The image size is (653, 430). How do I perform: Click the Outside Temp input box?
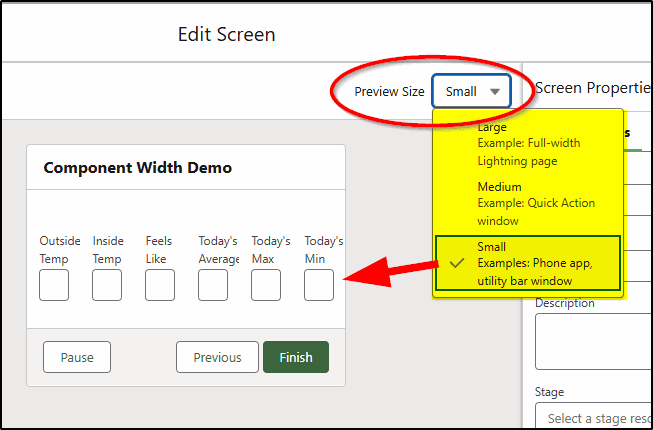[x=54, y=285]
